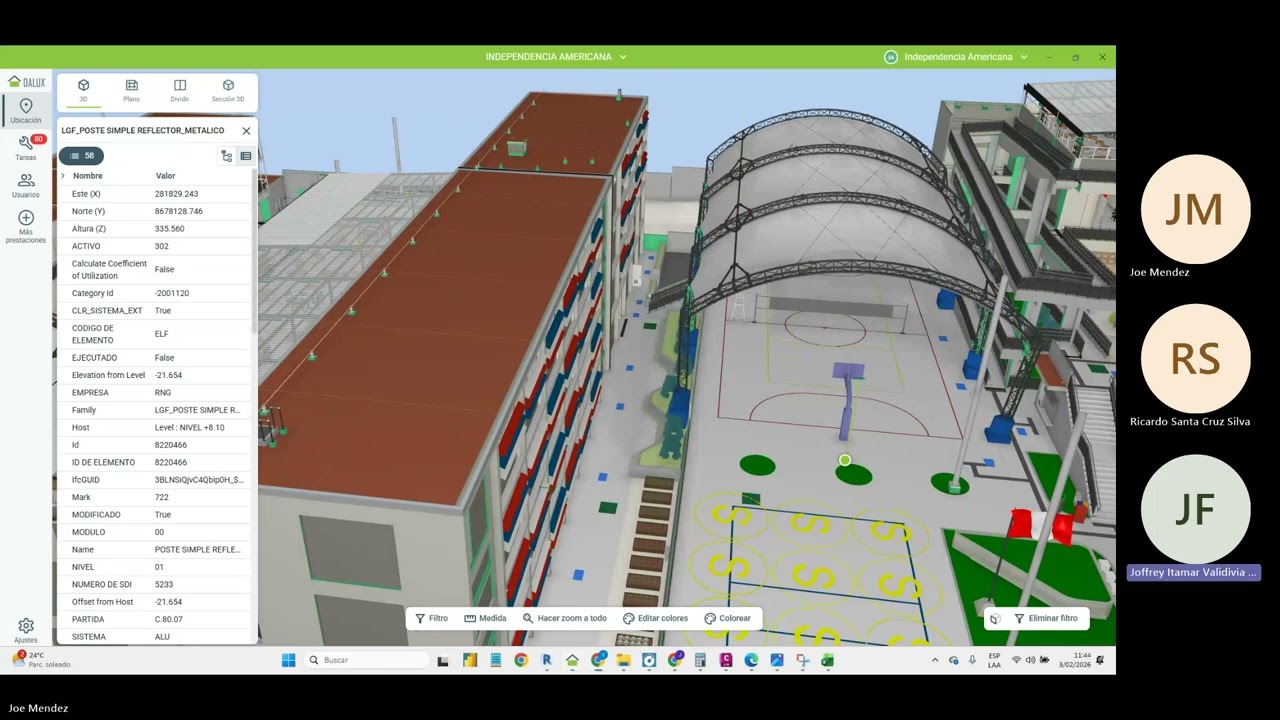The height and width of the screenshot is (720, 1280).
Task: Show hidden system tray icons
Action: coord(935,660)
